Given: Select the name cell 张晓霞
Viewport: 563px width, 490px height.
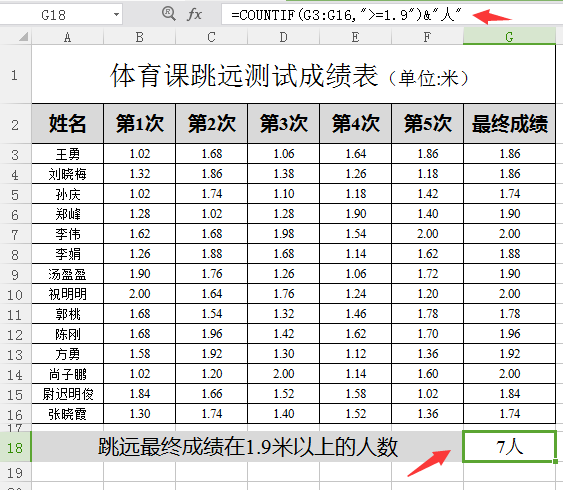Looking at the screenshot, I should (68, 414).
